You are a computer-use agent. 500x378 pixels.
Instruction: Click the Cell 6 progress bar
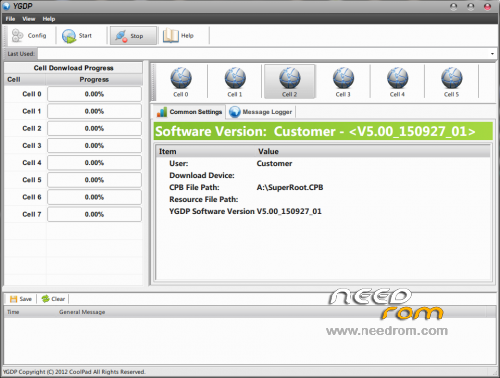pos(94,197)
